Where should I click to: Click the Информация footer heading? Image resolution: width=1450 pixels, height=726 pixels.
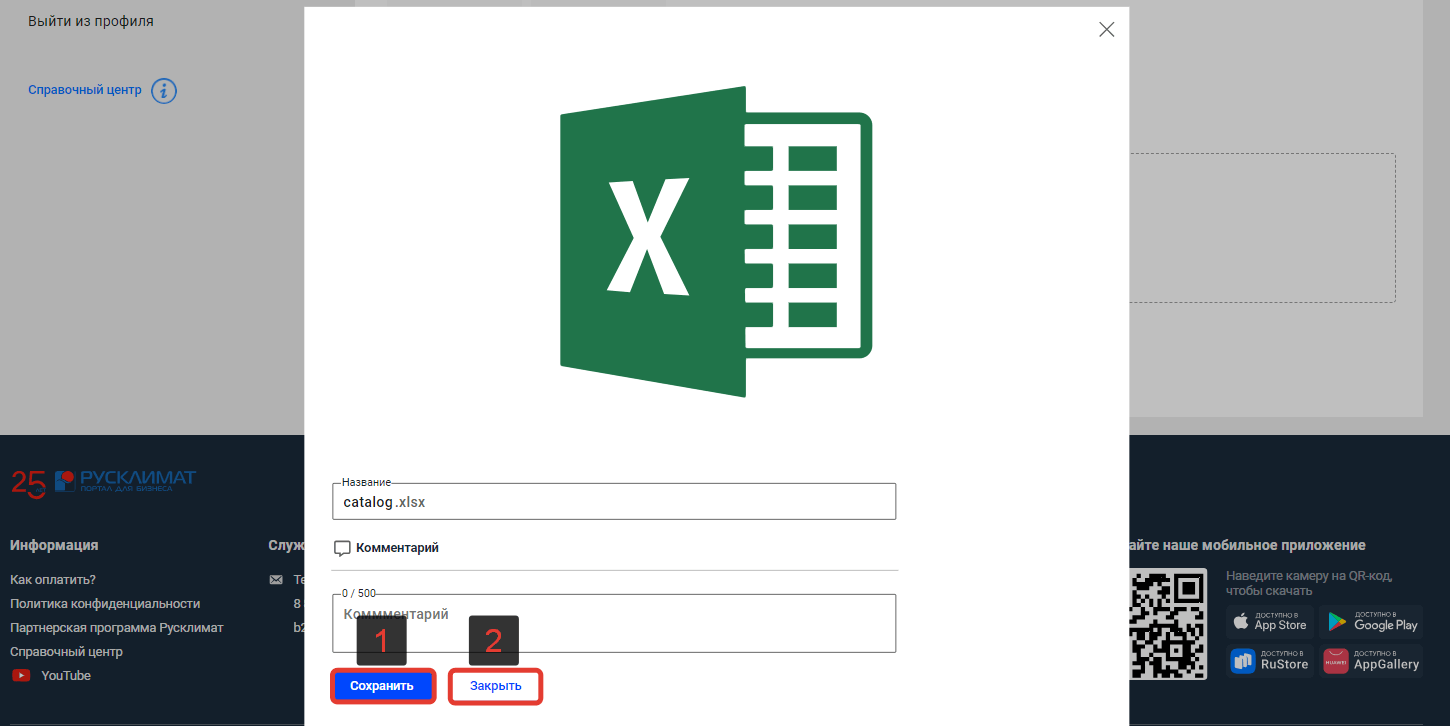(54, 545)
